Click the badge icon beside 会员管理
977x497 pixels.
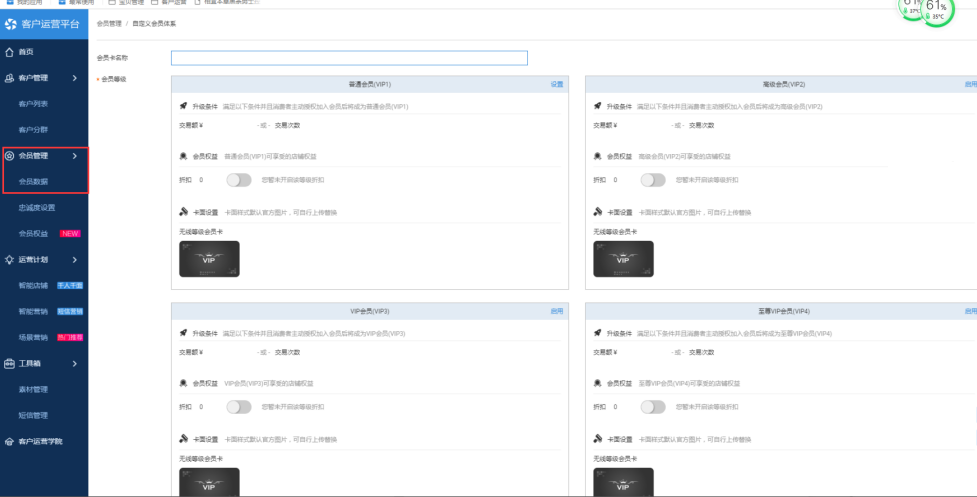click(9, 156)
